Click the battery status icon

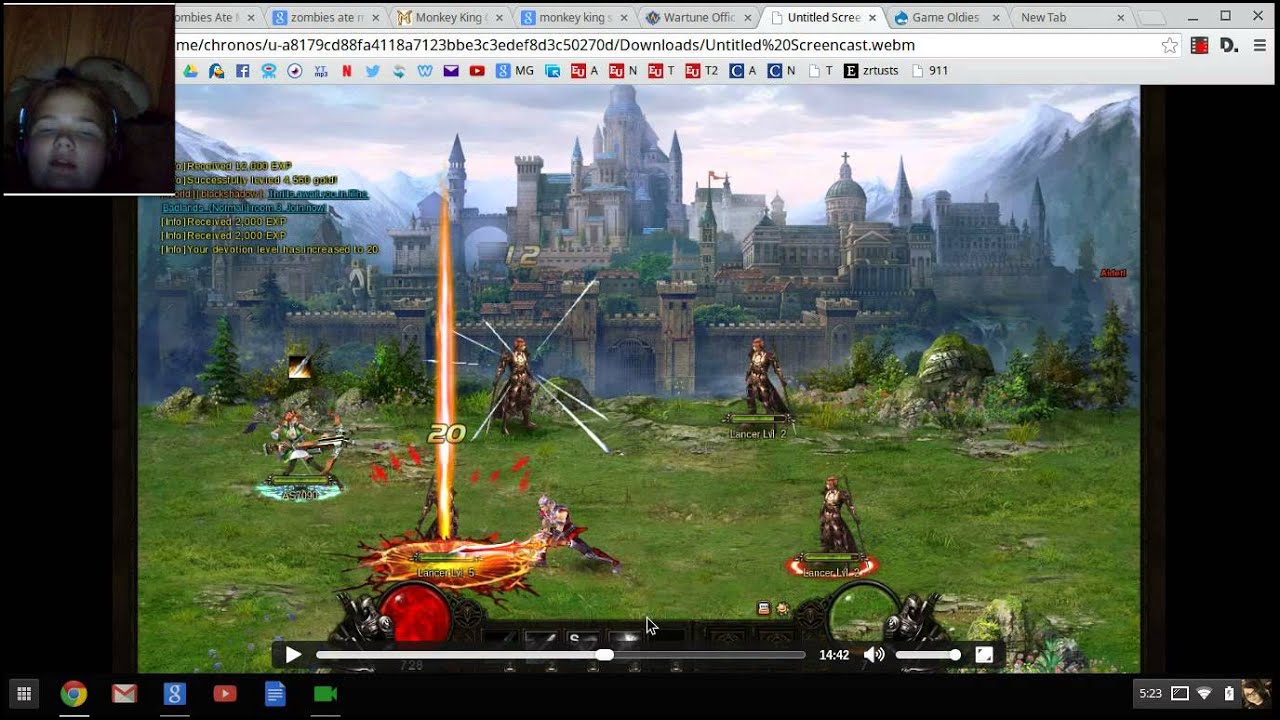[1229, 693]
